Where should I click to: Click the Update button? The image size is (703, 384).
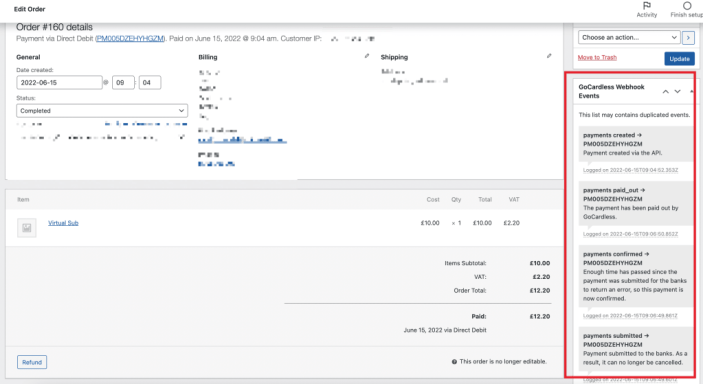pyautogui.click(x=679, y=59)
